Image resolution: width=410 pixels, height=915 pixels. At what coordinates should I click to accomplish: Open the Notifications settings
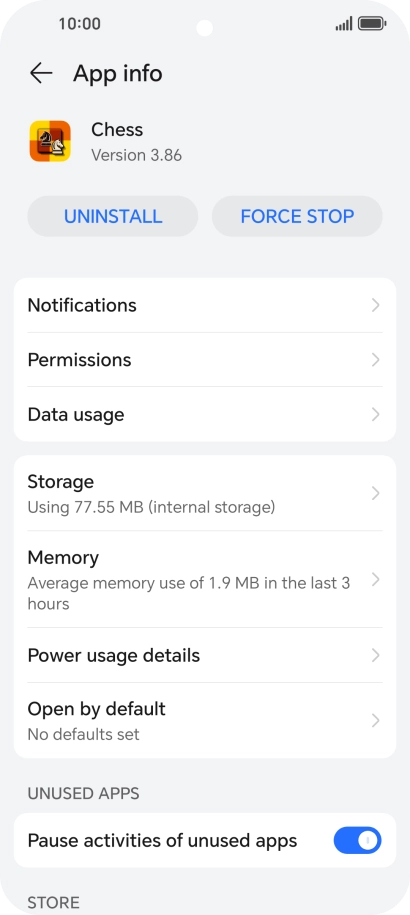coord(205,305)
